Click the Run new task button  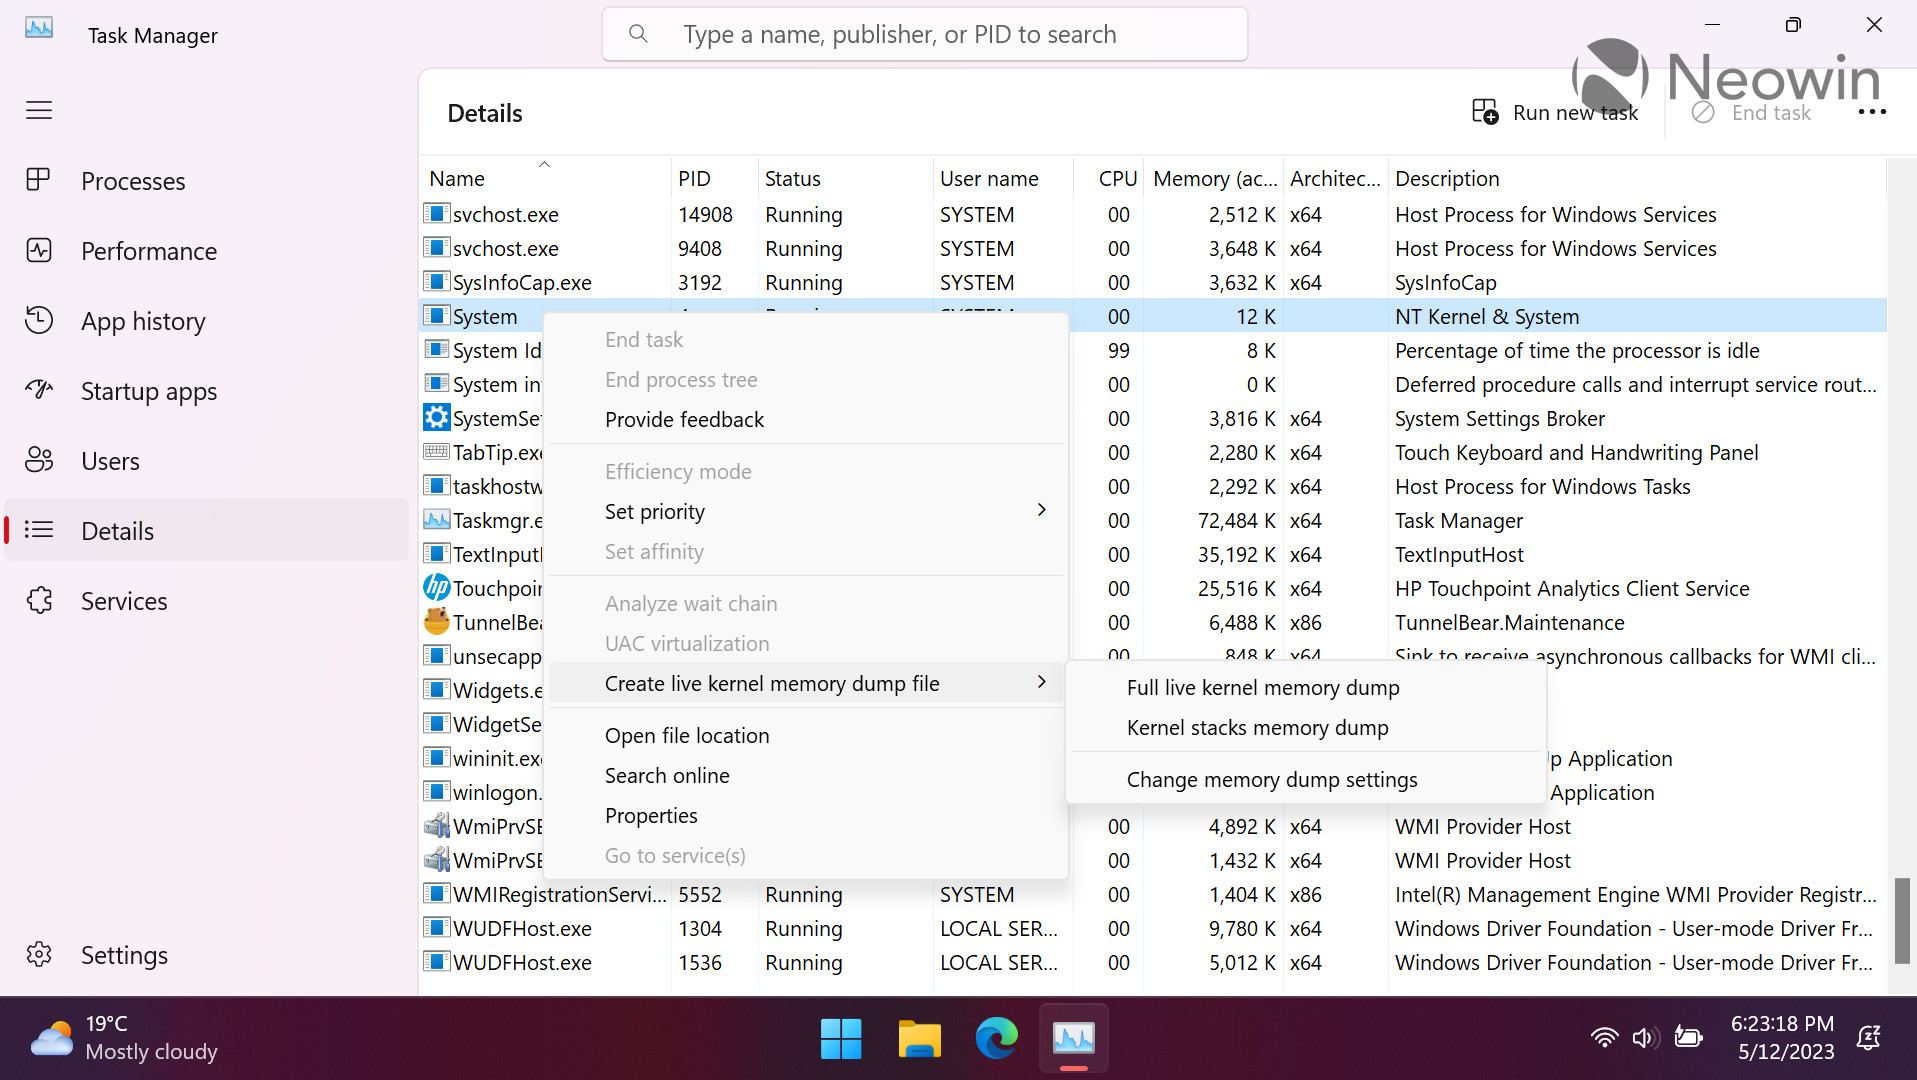(1555, 112)
